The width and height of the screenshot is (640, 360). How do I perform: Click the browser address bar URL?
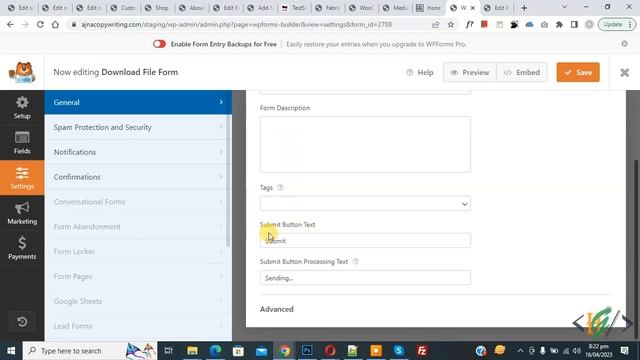click(x=237, y=24)
